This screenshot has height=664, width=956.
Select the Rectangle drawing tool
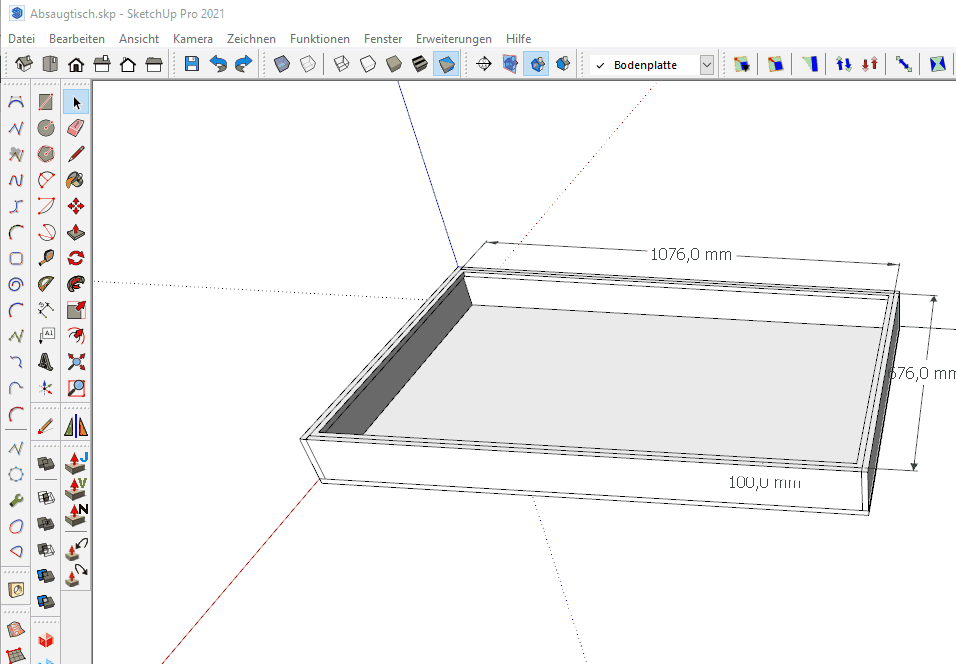46,102
